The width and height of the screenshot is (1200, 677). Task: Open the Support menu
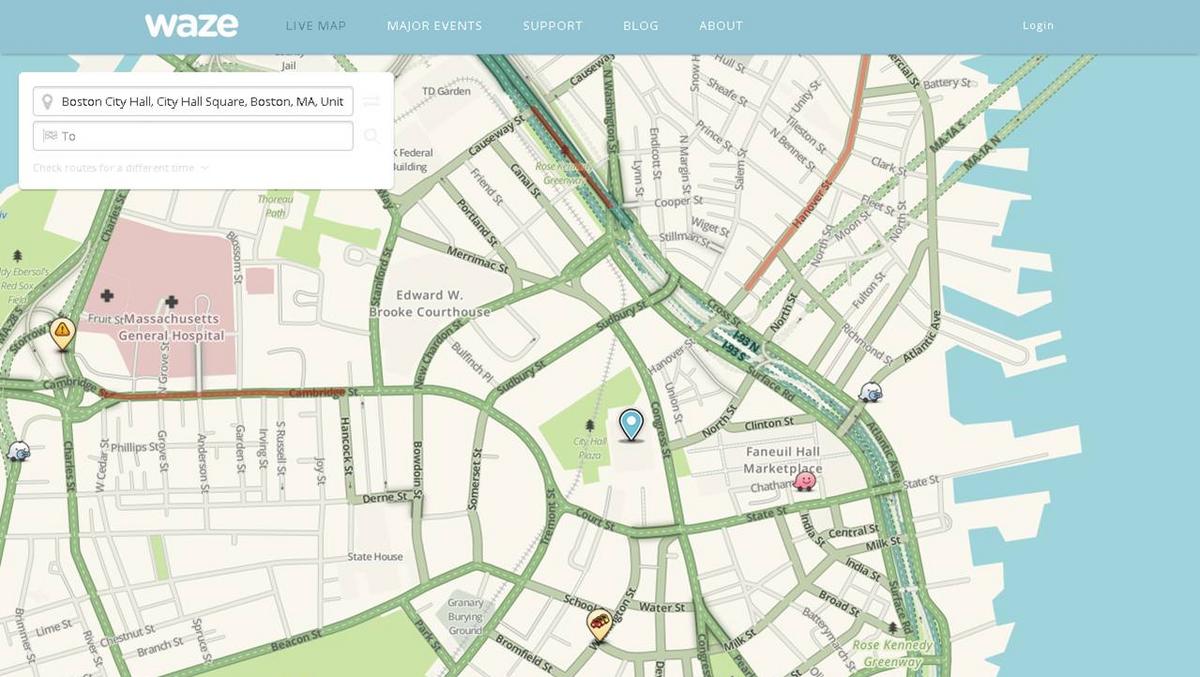552,25
